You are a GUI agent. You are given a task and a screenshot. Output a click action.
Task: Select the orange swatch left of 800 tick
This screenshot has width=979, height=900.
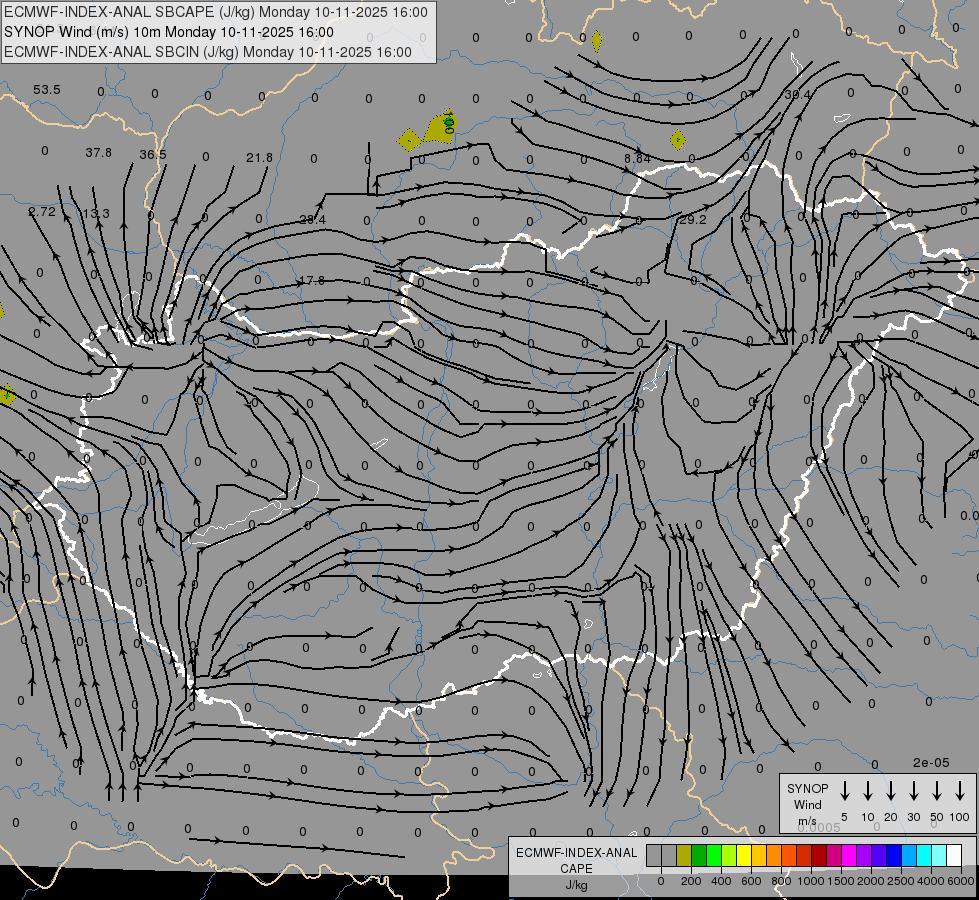pyautogui.click(x=774, y=855)
